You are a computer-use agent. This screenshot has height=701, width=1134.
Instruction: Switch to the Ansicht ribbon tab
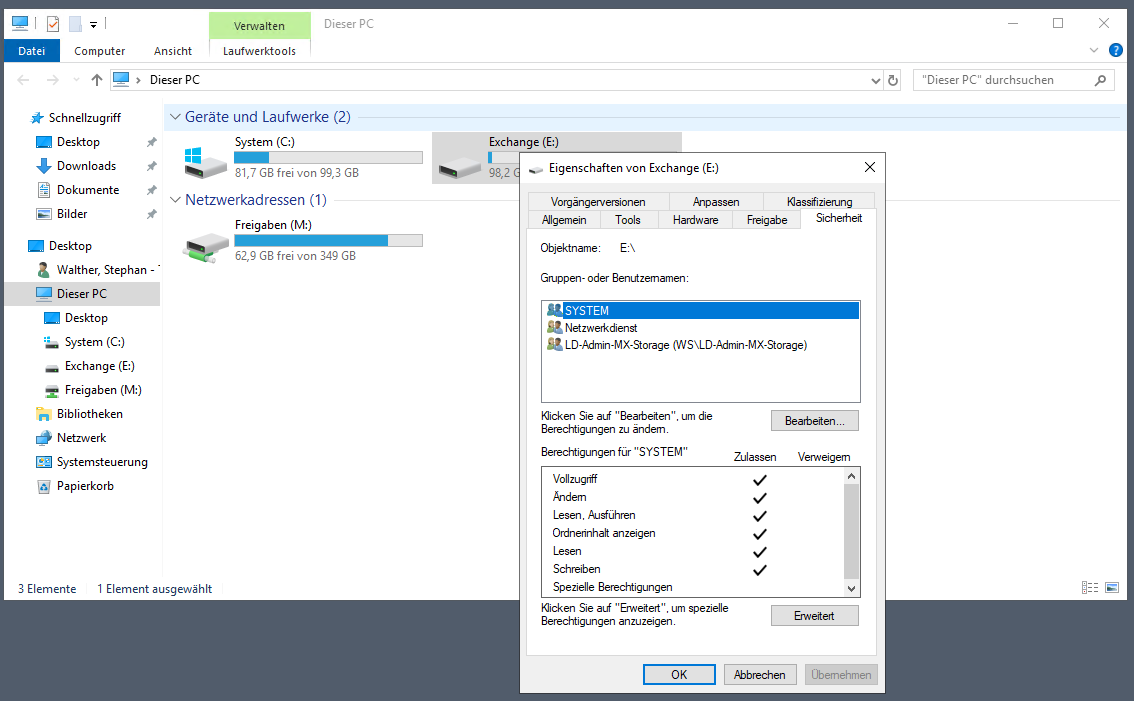tap(173, 51)
